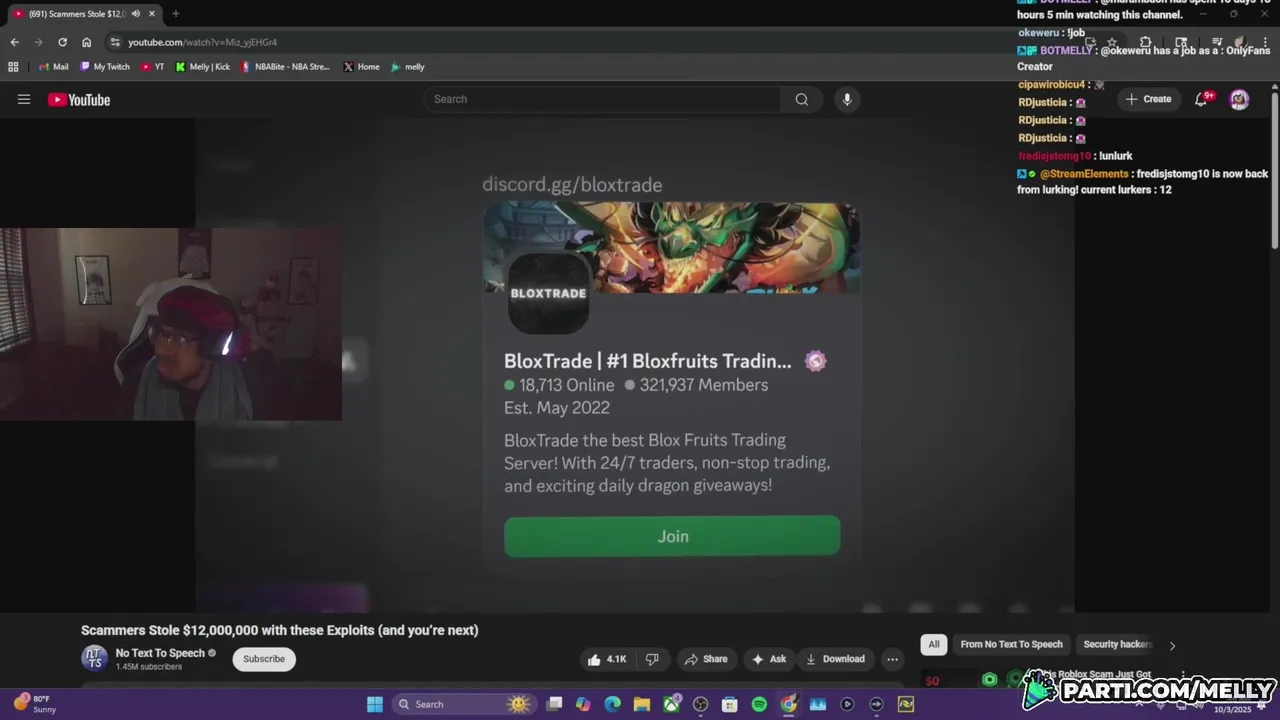The width and height of the screenshot is (1280, 720).
Task: Open site information icon in address bar
Action: coord(115,42)
